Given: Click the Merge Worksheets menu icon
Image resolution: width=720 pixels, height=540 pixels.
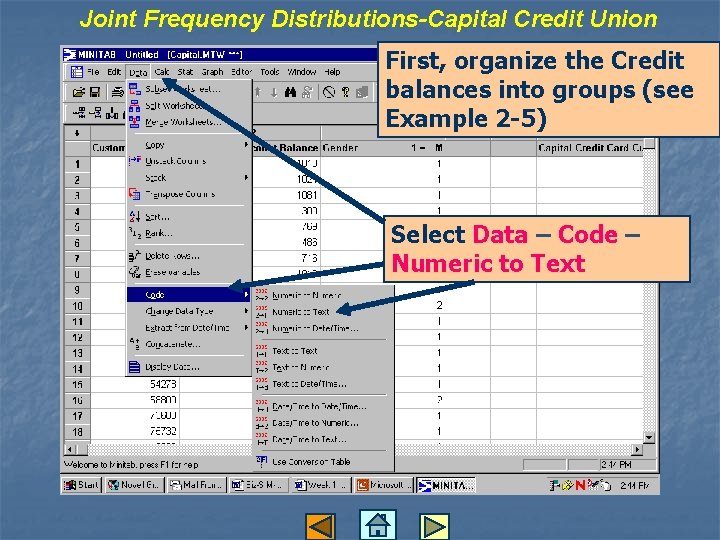Looking at the screenshot, I should [x=135, y=122].
